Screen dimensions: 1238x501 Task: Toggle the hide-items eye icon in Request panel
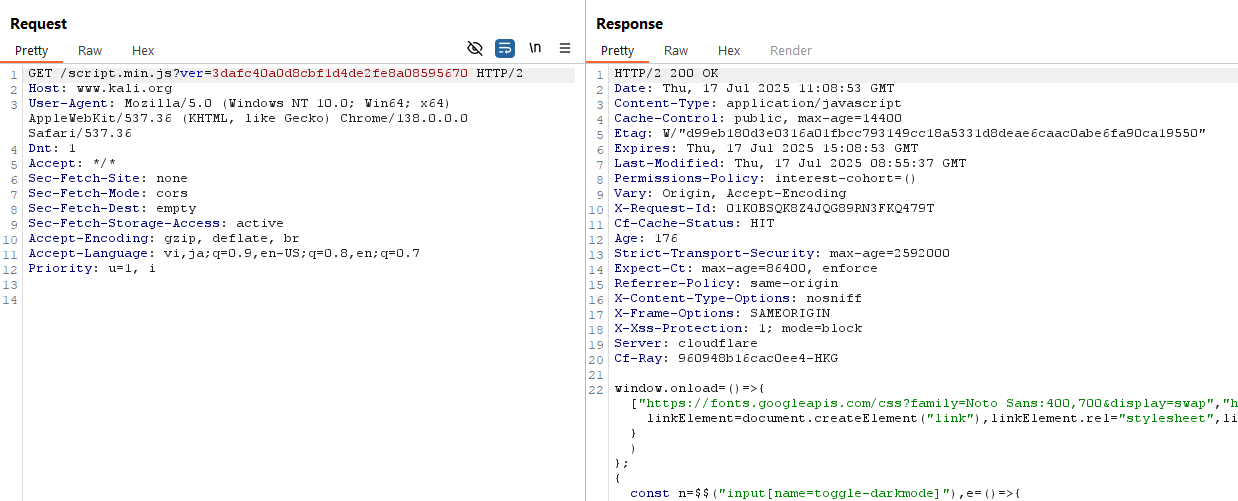tap(475, 48)
